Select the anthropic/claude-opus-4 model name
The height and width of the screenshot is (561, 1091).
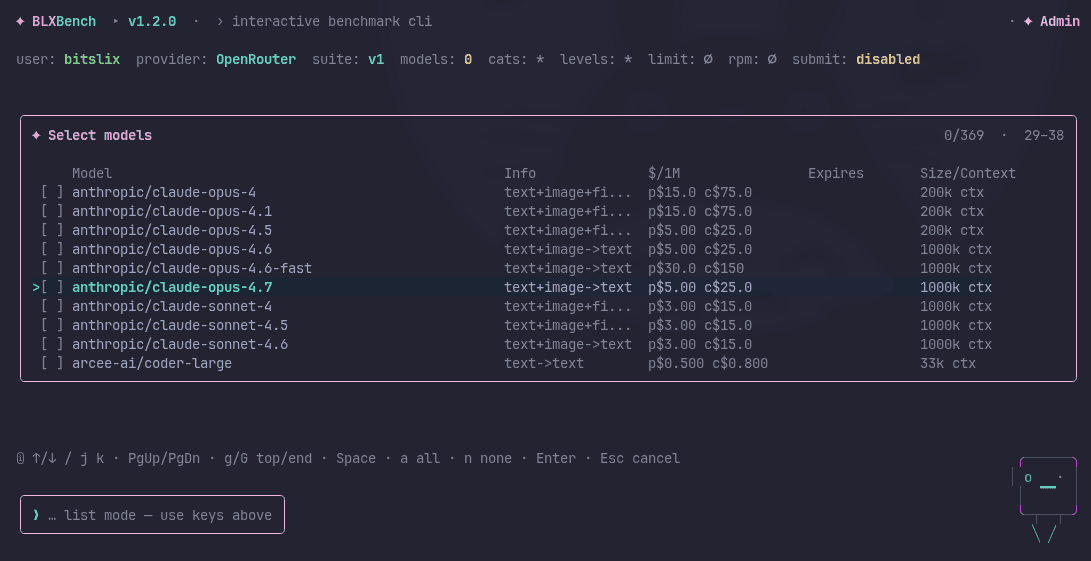tap(164, 193)
